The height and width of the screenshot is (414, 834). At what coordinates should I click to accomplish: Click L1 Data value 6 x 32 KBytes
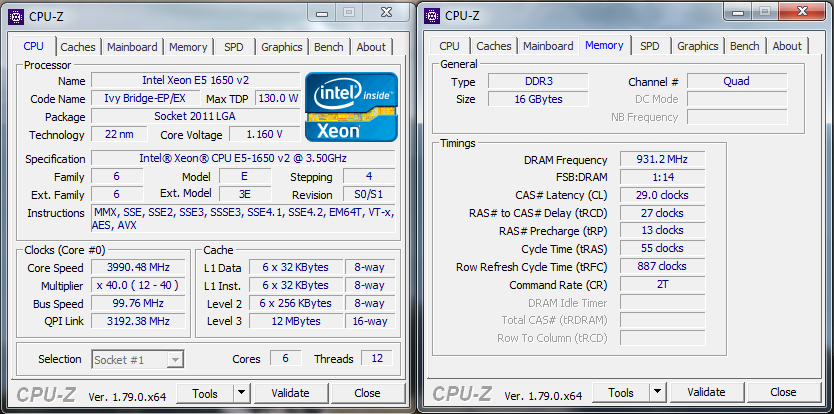(296, 267)
